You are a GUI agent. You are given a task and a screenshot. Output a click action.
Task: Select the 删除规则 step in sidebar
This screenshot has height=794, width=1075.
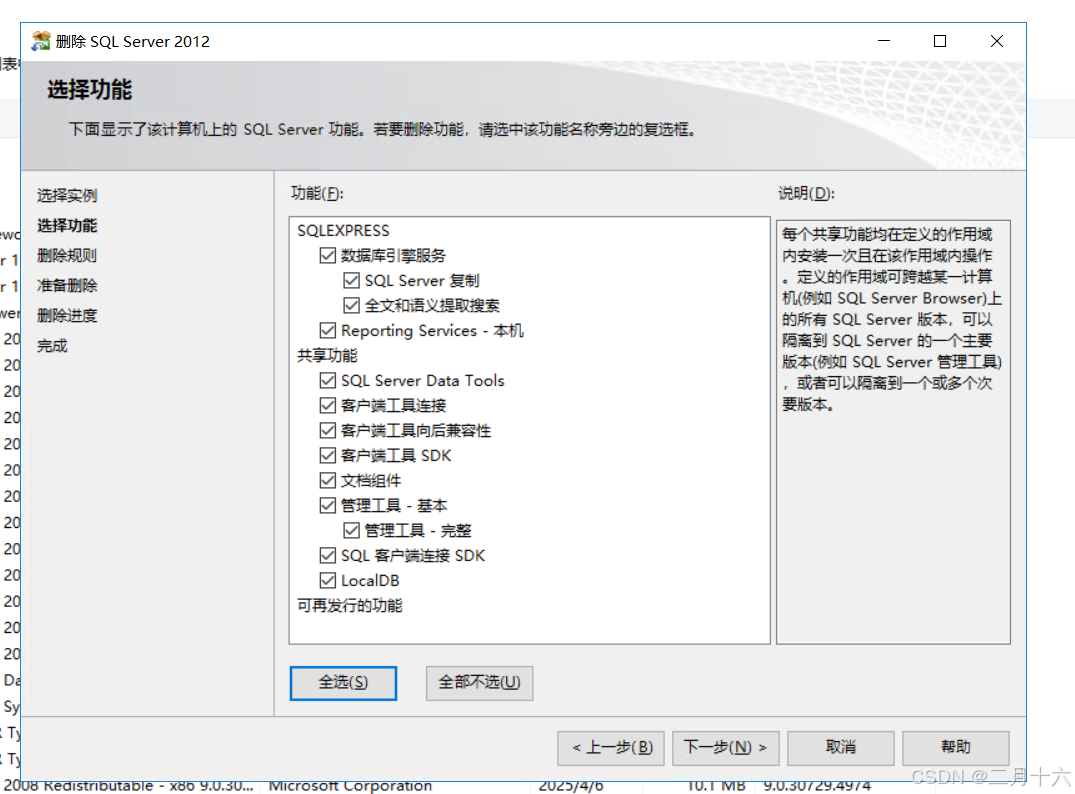pyautogui.click(x=67, y=256)
